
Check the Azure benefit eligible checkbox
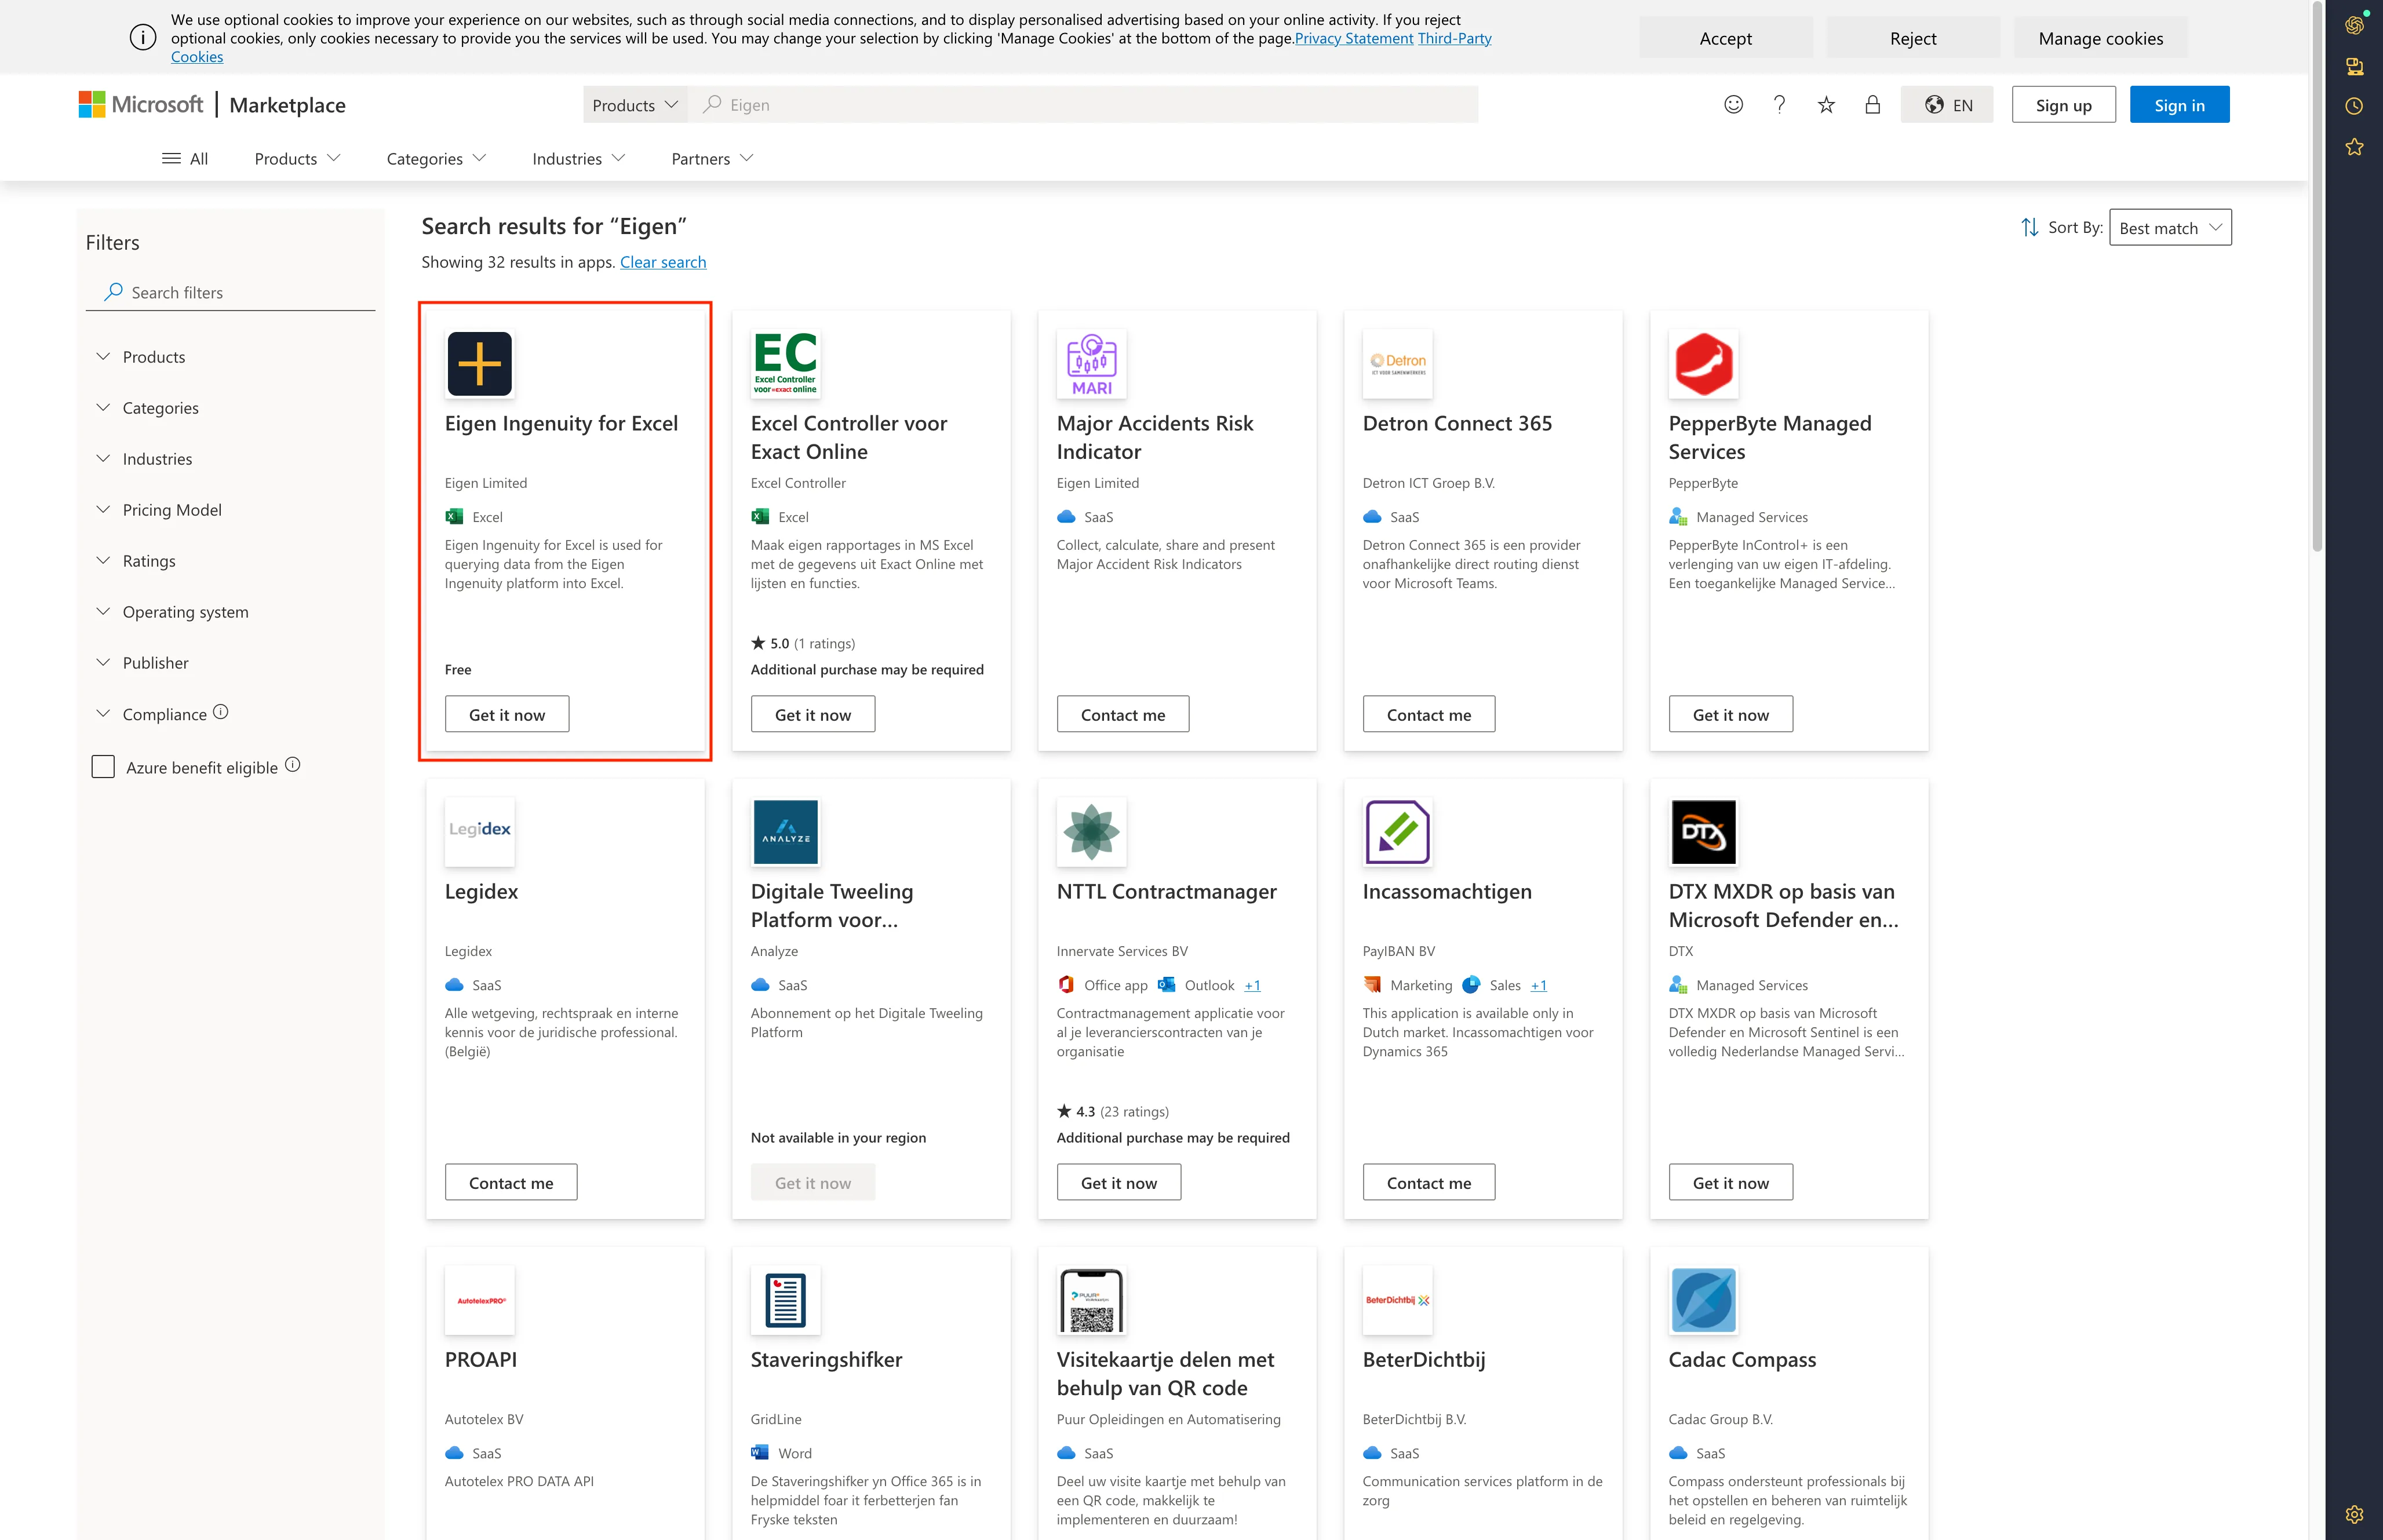(x=103, y=767)
